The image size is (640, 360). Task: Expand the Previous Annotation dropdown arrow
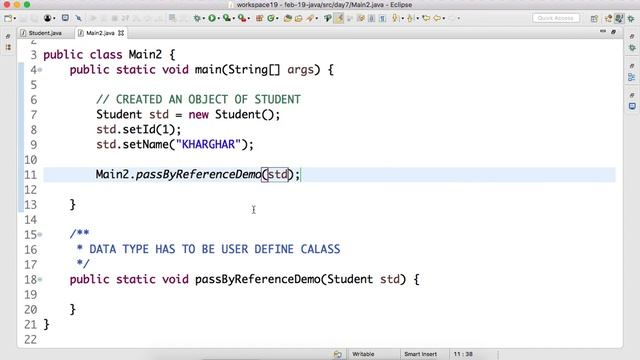[418, 18]
